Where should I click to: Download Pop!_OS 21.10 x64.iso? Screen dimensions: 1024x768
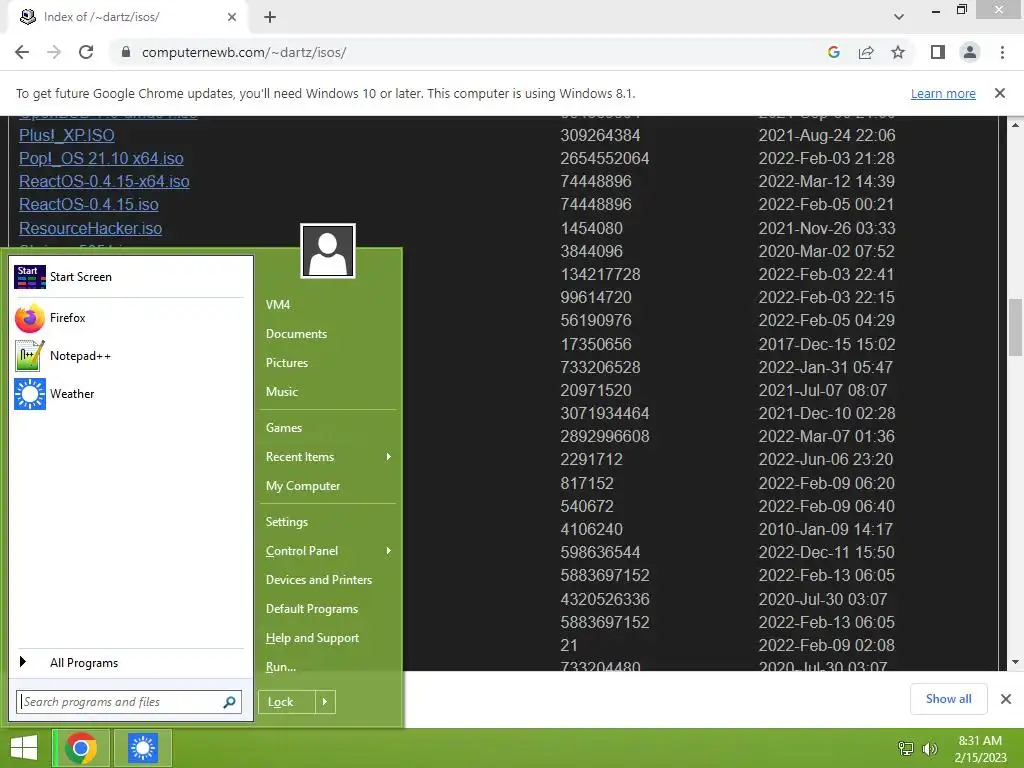click(101, 158)
